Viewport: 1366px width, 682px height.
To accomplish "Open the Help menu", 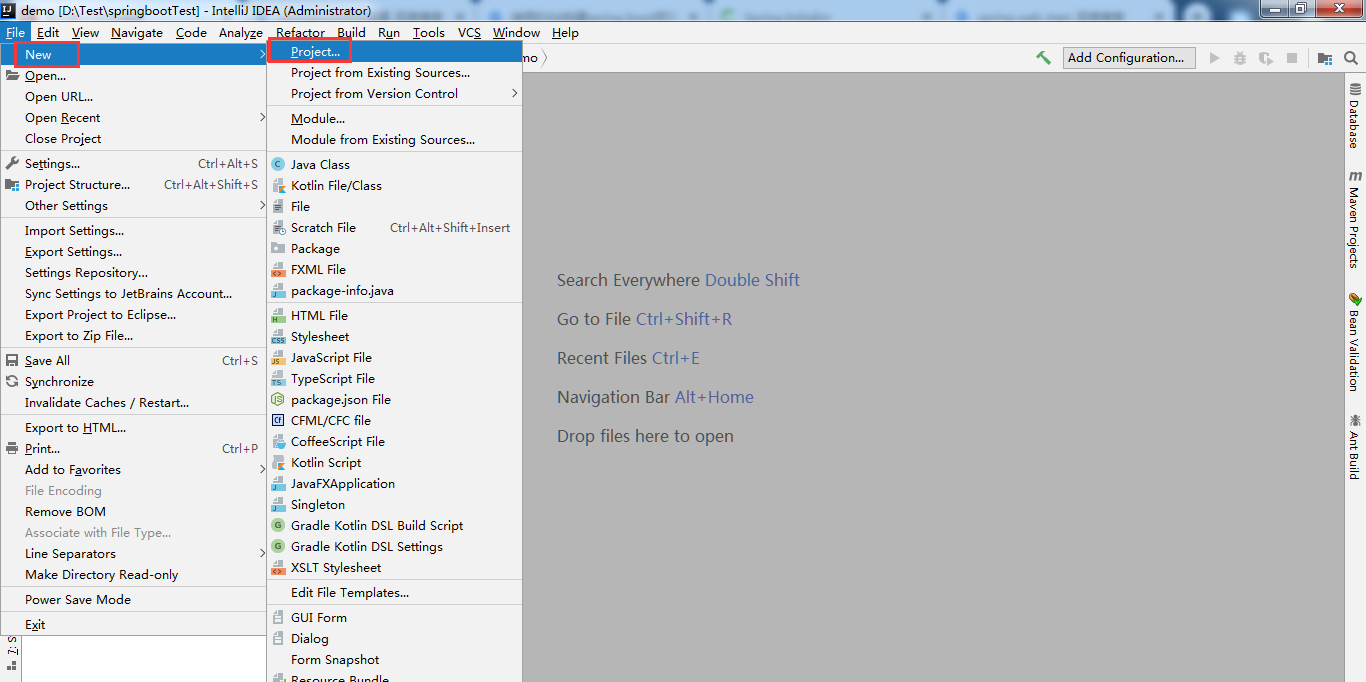I will point(565,32).
